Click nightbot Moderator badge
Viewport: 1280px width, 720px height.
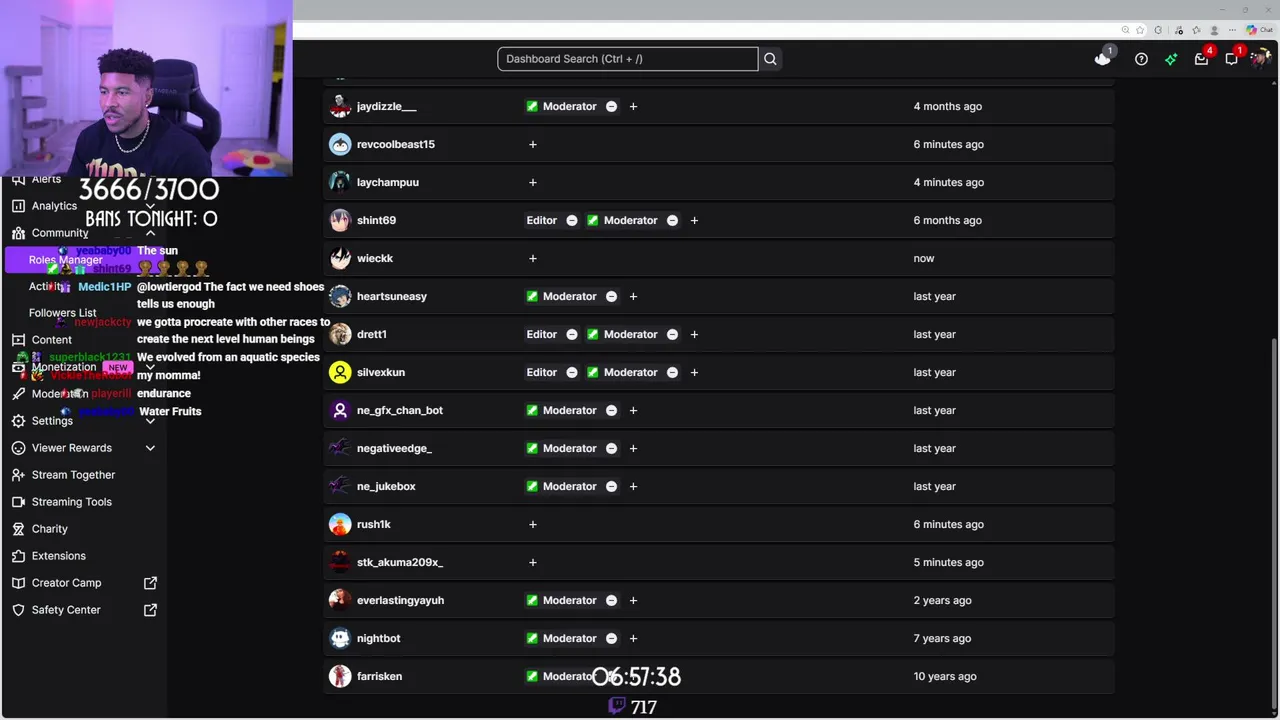click(x=561, y=638)
